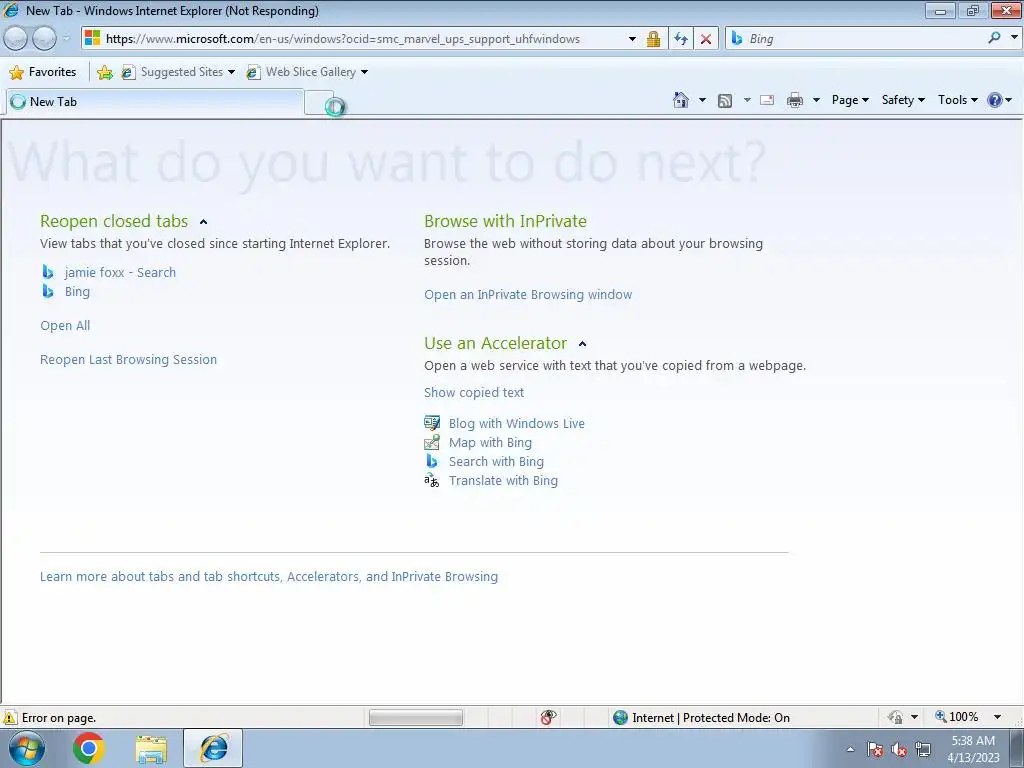
Task: Click the Help question mark icon
Action: click(x=995, y=100)
